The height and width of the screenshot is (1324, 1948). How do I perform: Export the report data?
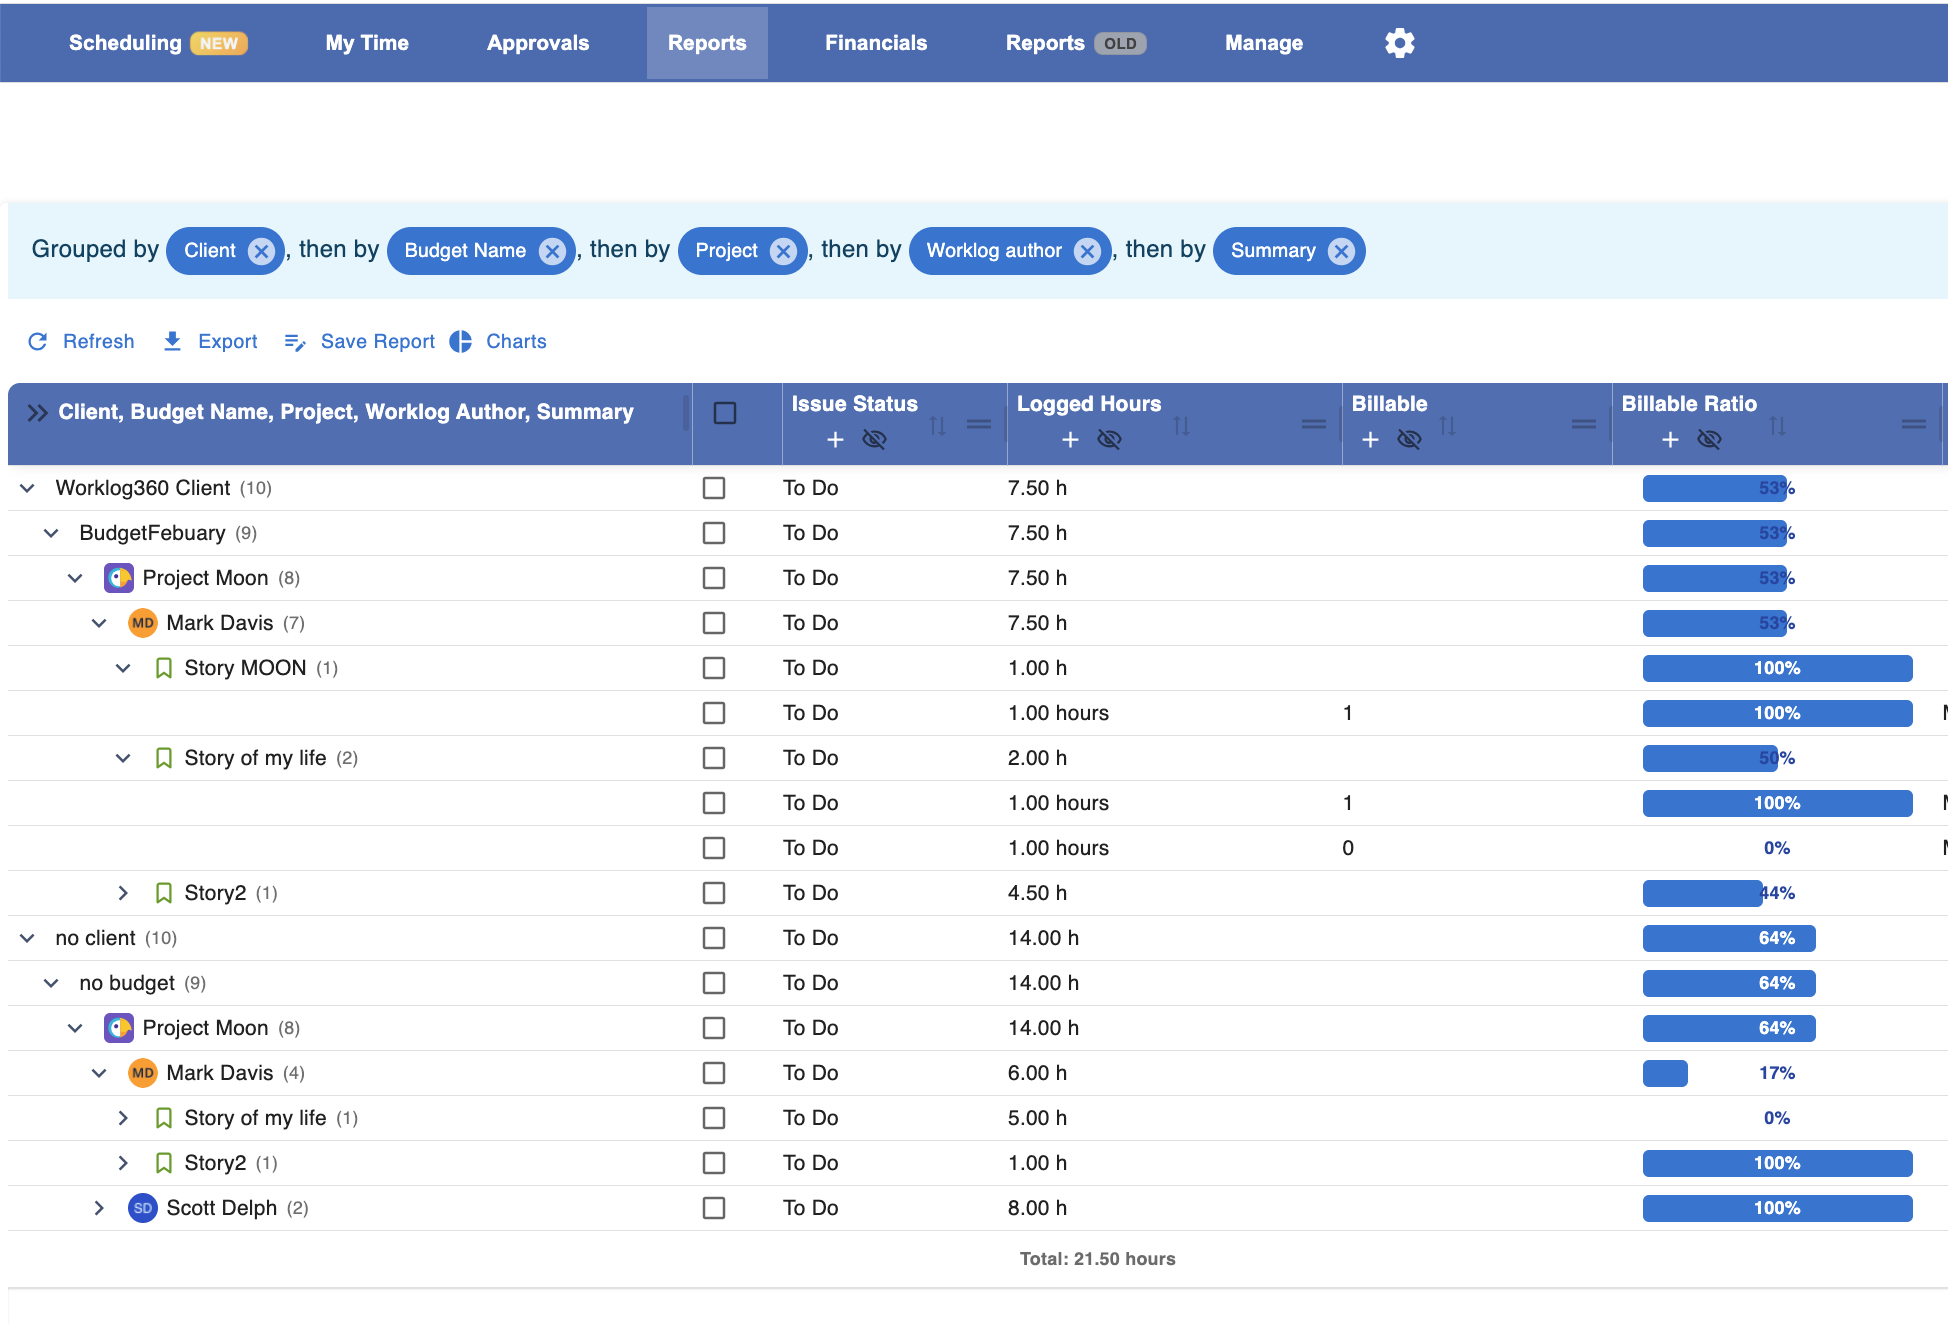point(210,342)
